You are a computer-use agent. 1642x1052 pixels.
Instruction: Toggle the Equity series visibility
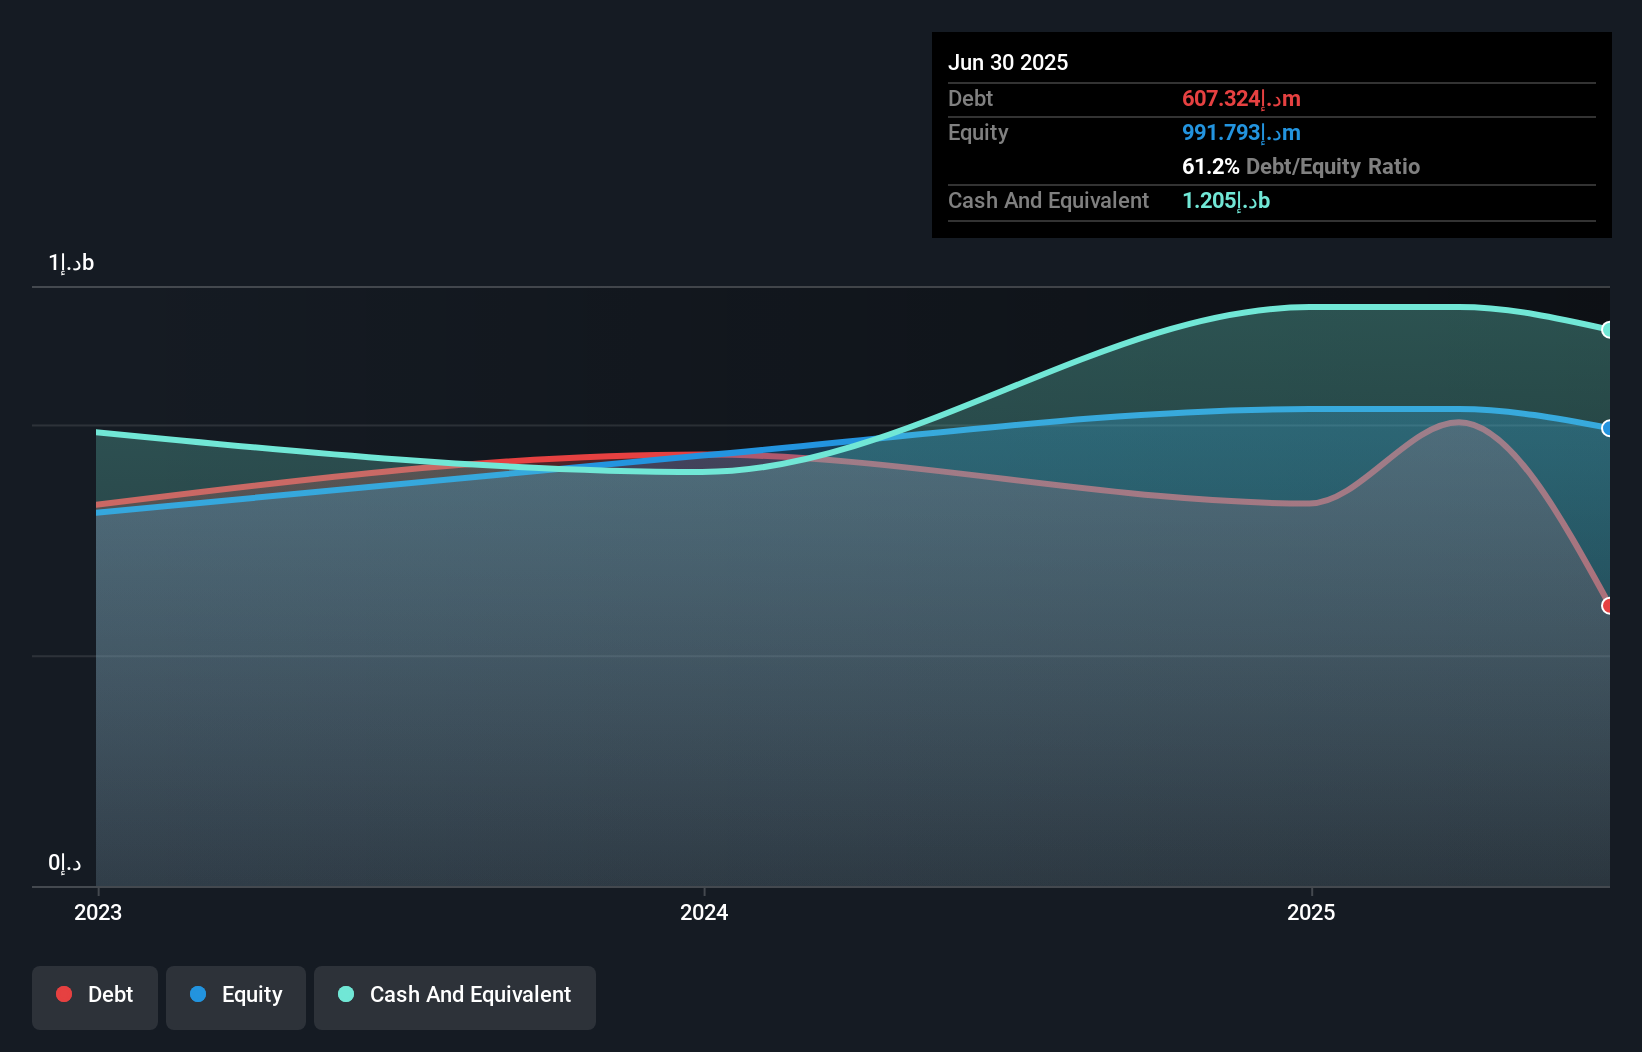point(236,996)
